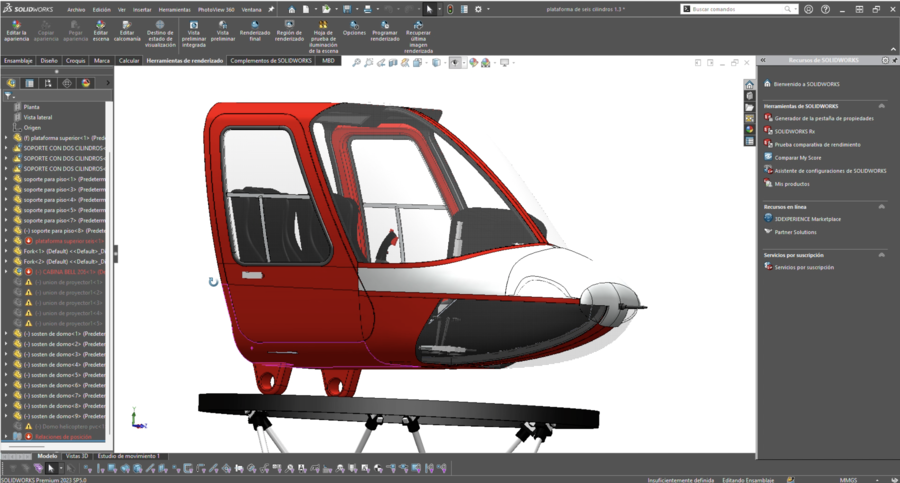Open the appearances color wheel tab in task pane
Screen dimensions: 900x483
pos(749,129)
